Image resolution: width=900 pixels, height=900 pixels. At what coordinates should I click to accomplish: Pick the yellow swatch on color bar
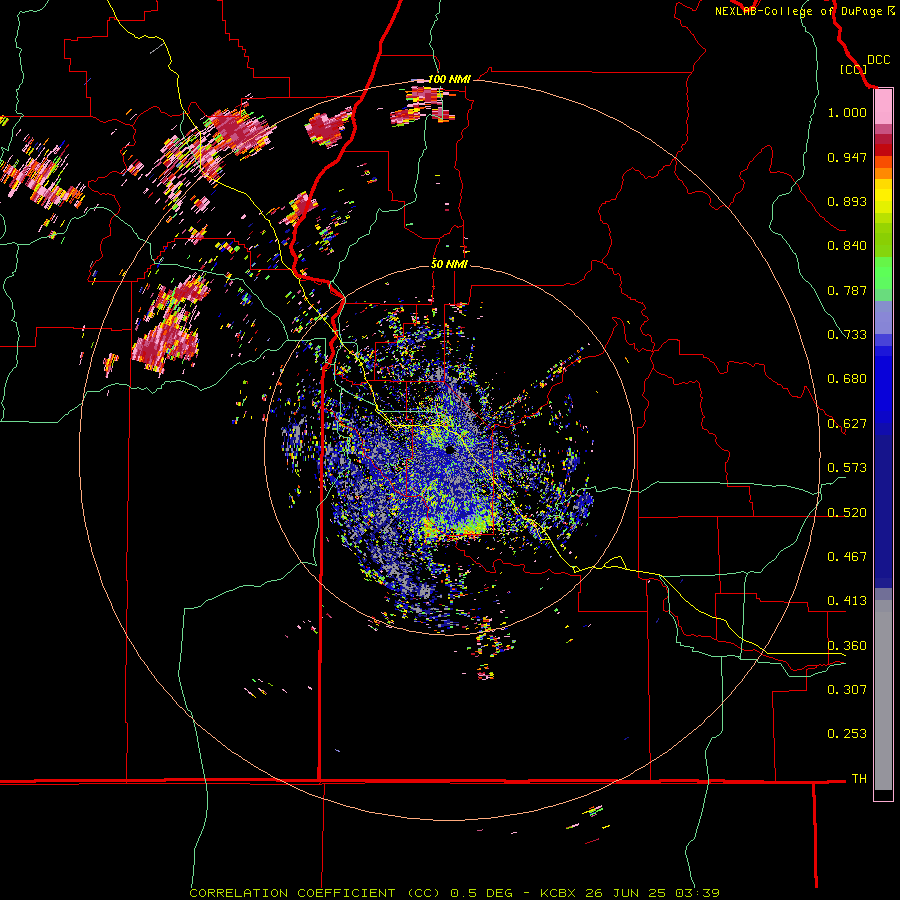click(x=883, y=197)
